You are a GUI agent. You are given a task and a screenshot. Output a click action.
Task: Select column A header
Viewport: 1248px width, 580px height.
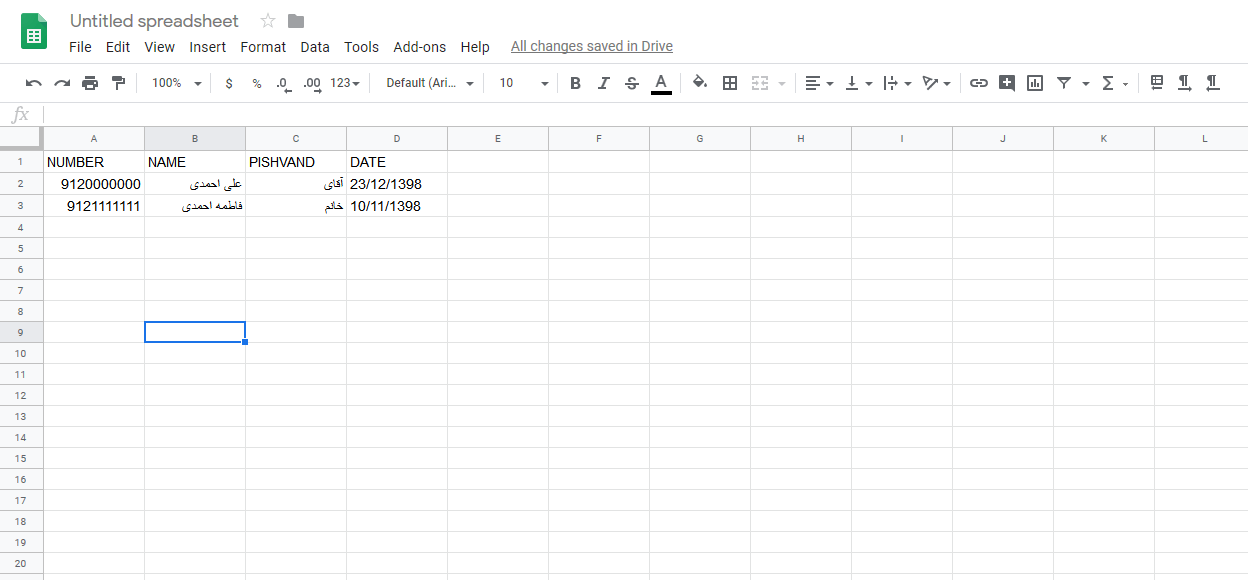94,139
